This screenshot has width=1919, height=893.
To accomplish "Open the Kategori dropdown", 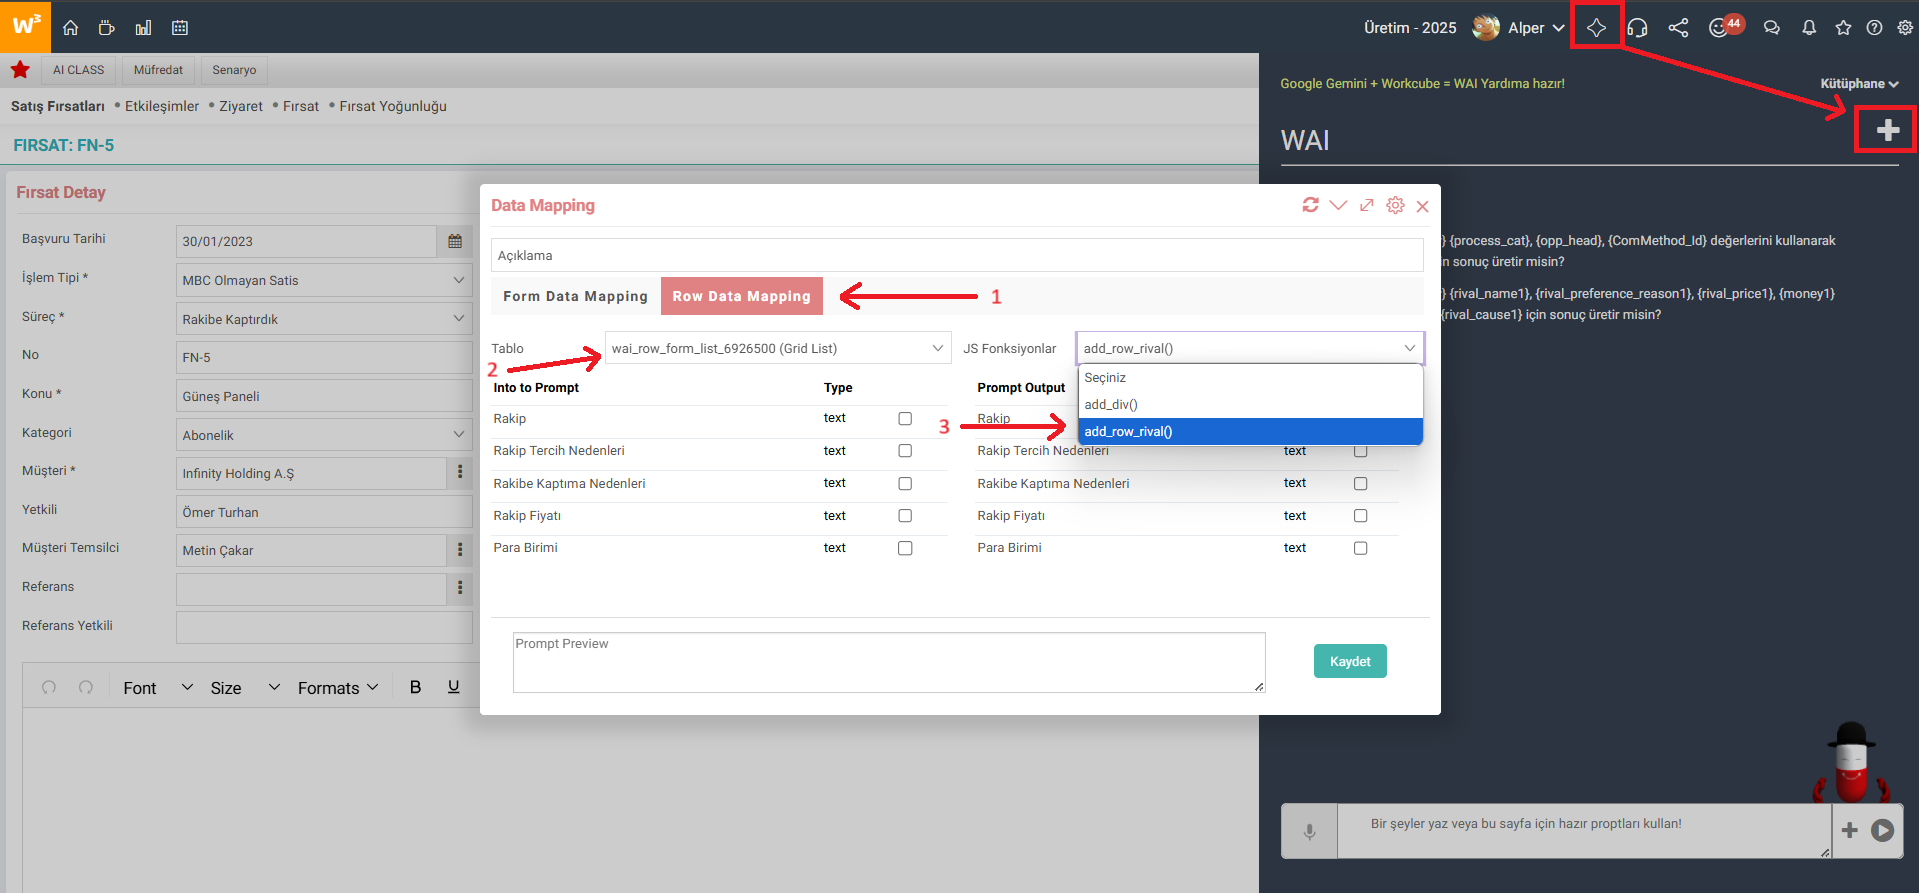I will pyautogui.click(x=324, y=435).
